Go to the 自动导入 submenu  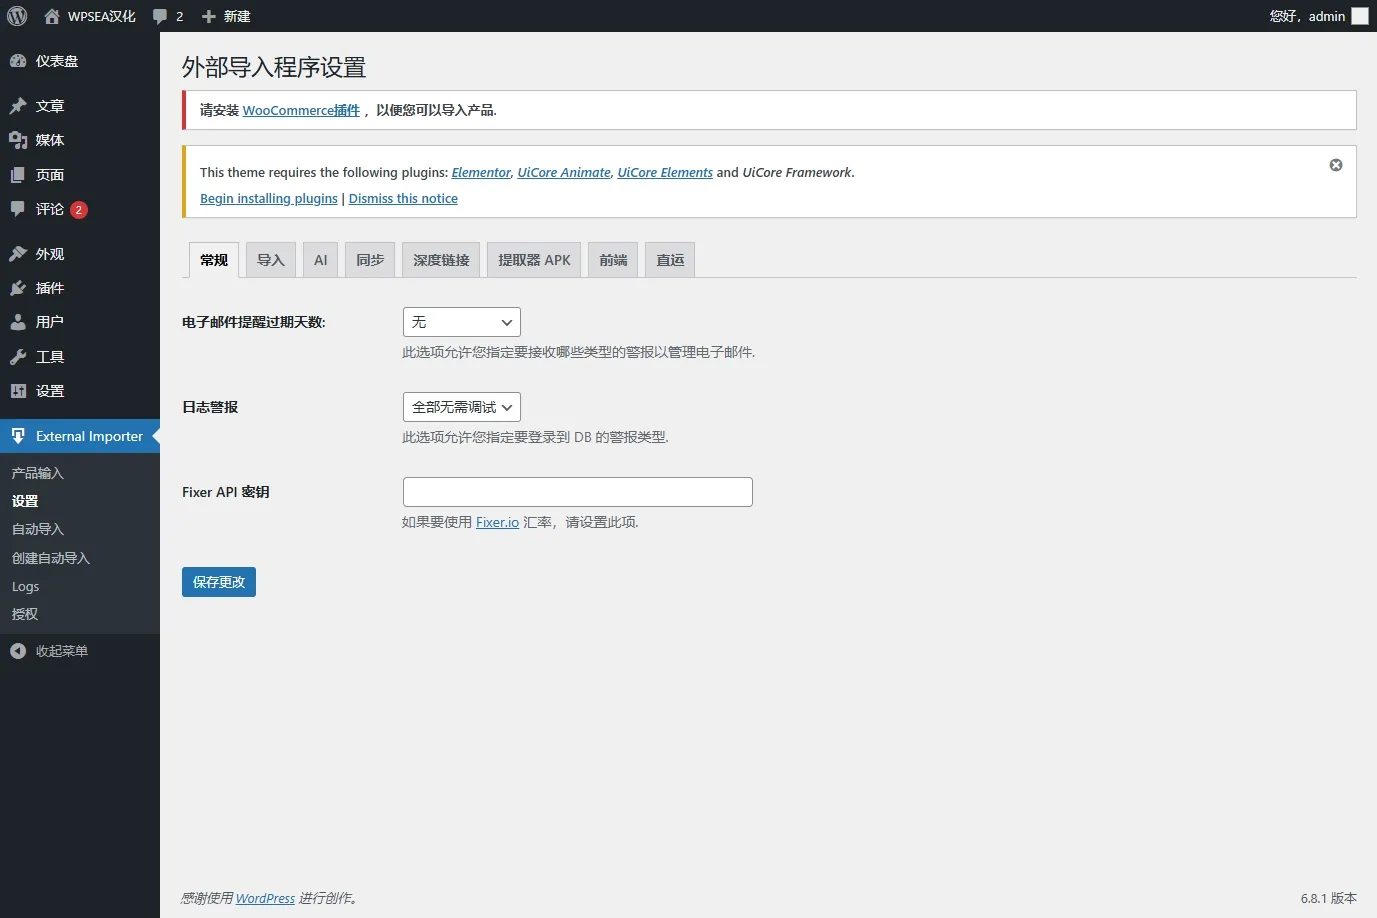[x=38, y=529]
